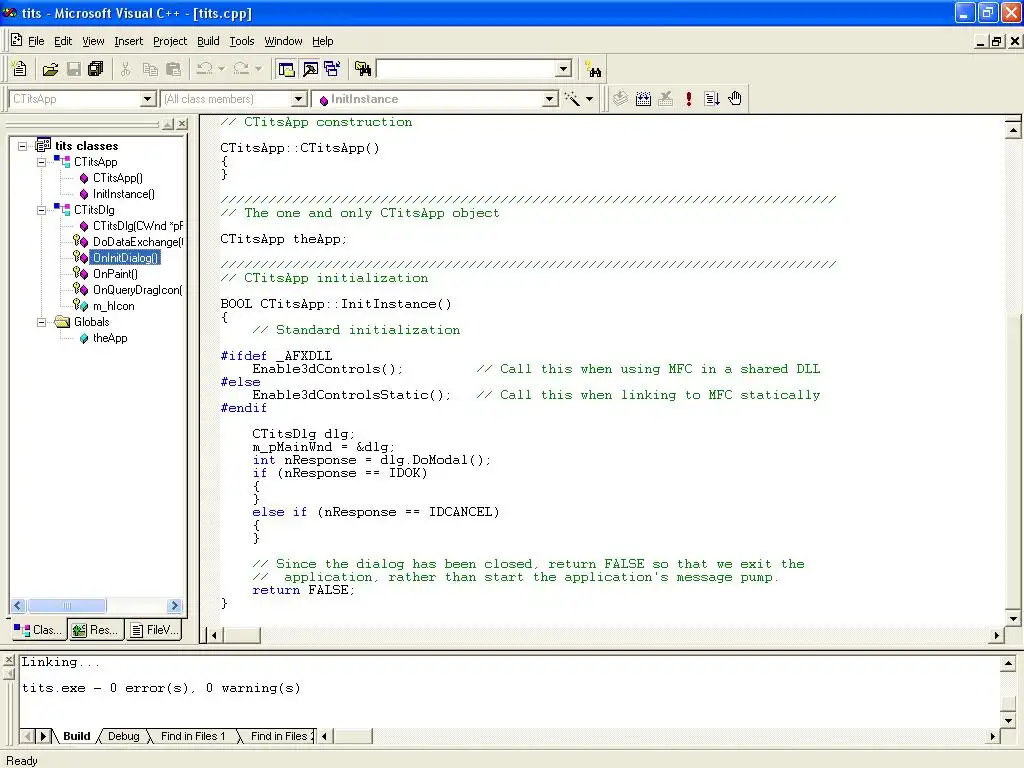Select the Build output tab
The image size is (1024, 768).
click(76, 736)
